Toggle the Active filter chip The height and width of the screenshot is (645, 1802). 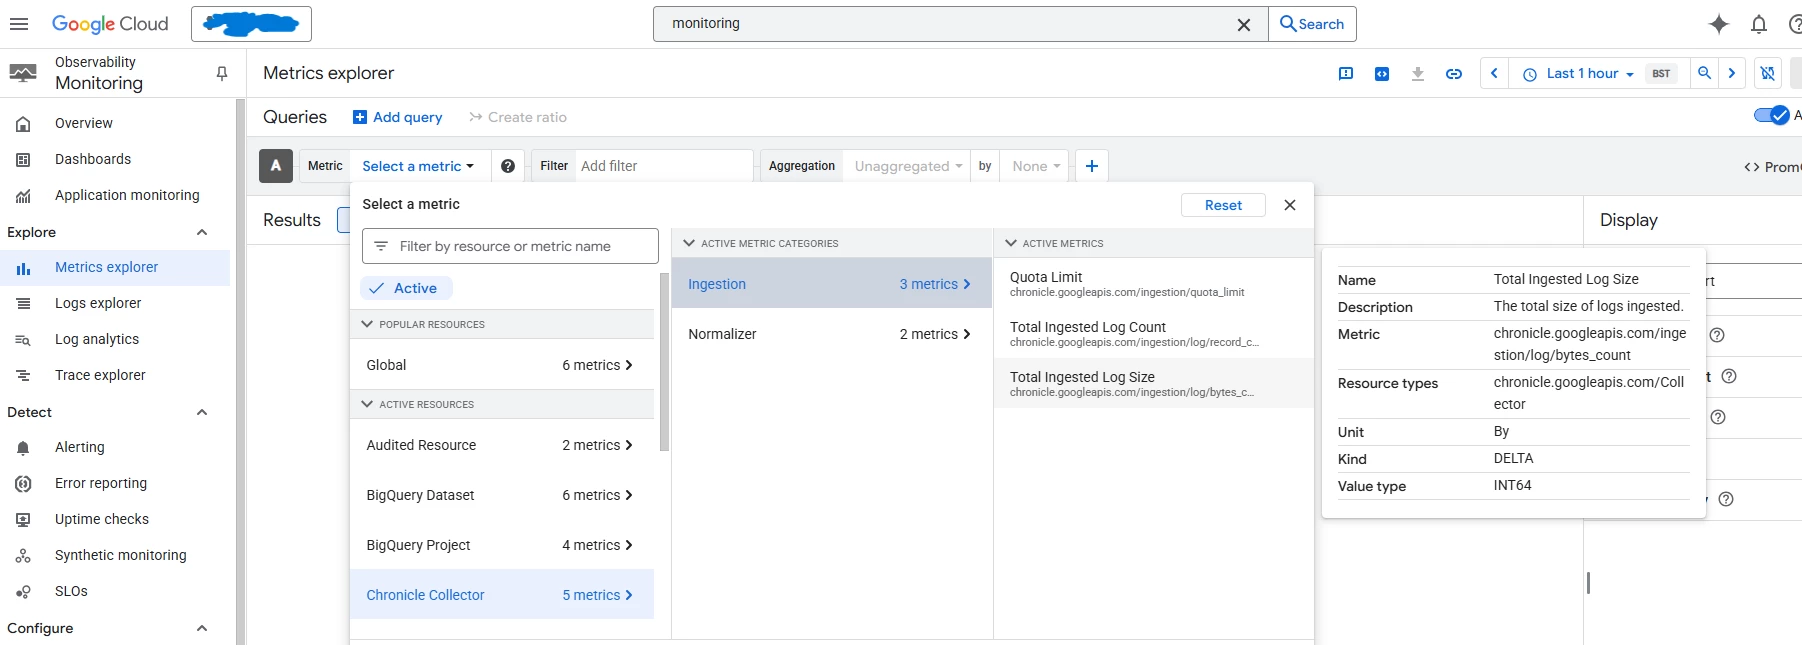406,288
